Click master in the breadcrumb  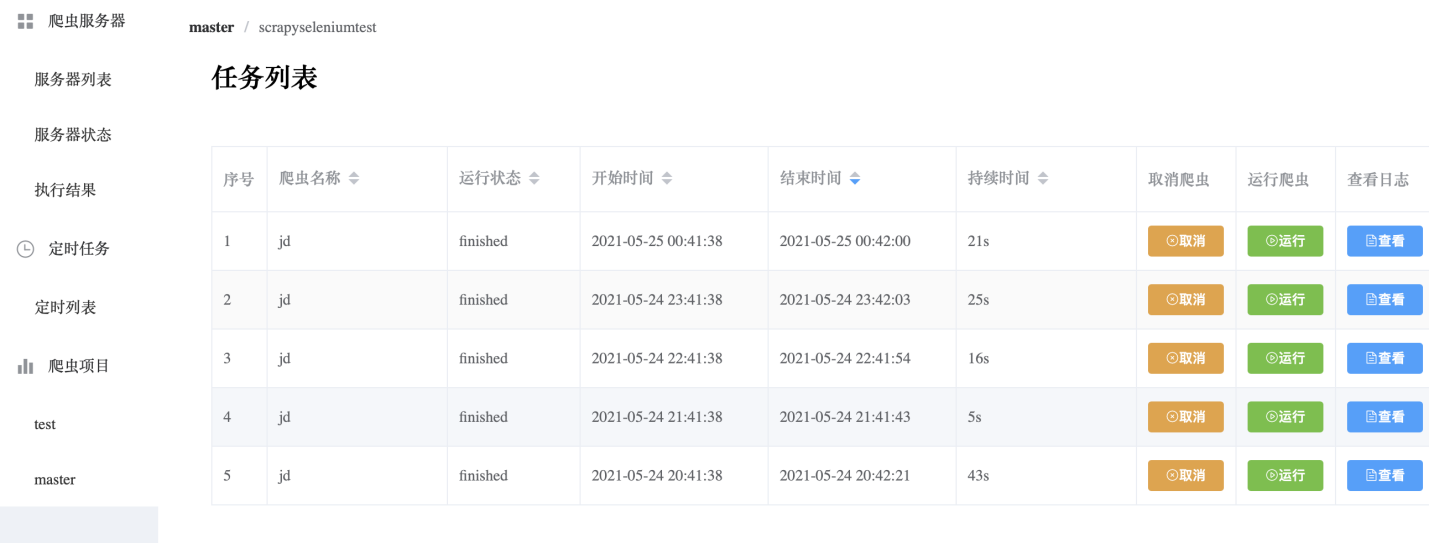tap(211, 28)
